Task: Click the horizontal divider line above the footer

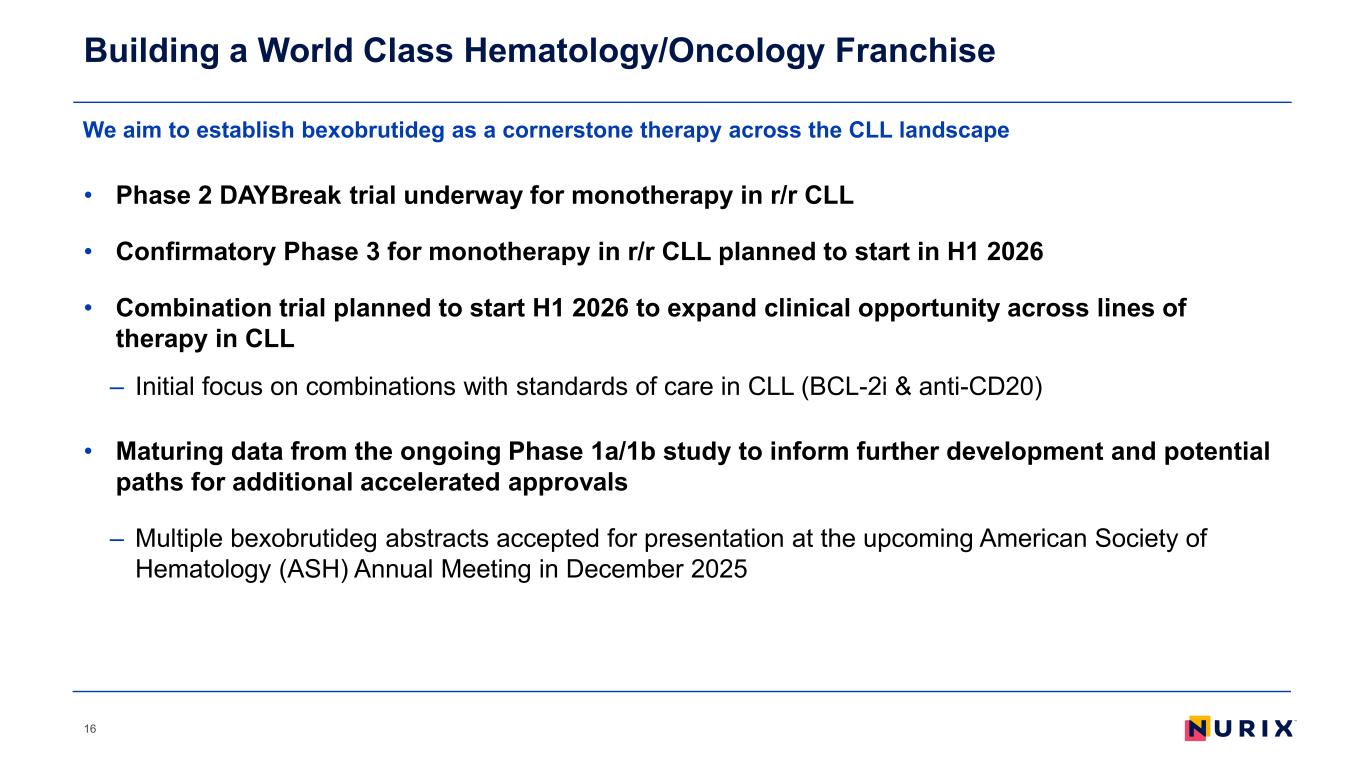Action: point(682,691)
